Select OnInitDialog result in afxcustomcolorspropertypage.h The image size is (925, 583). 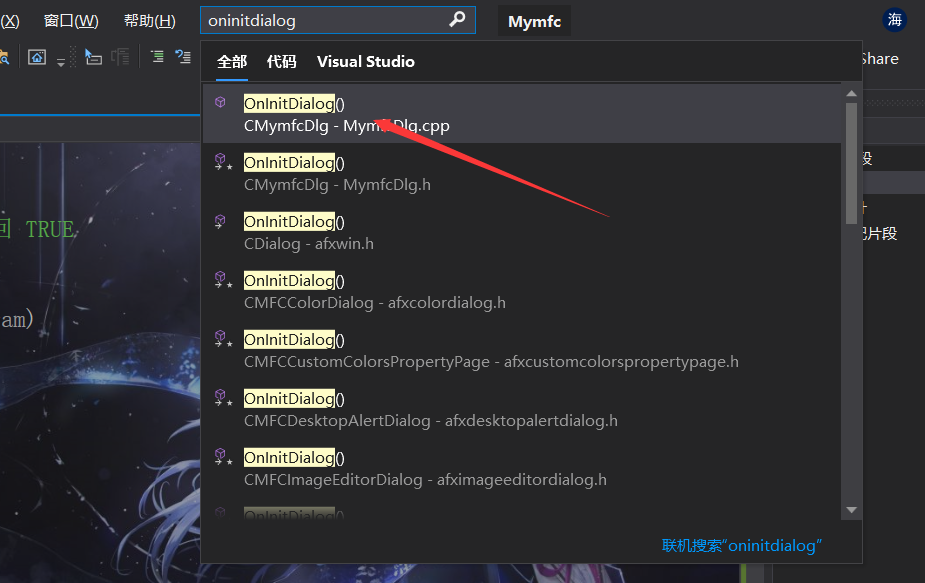(522, 350)
